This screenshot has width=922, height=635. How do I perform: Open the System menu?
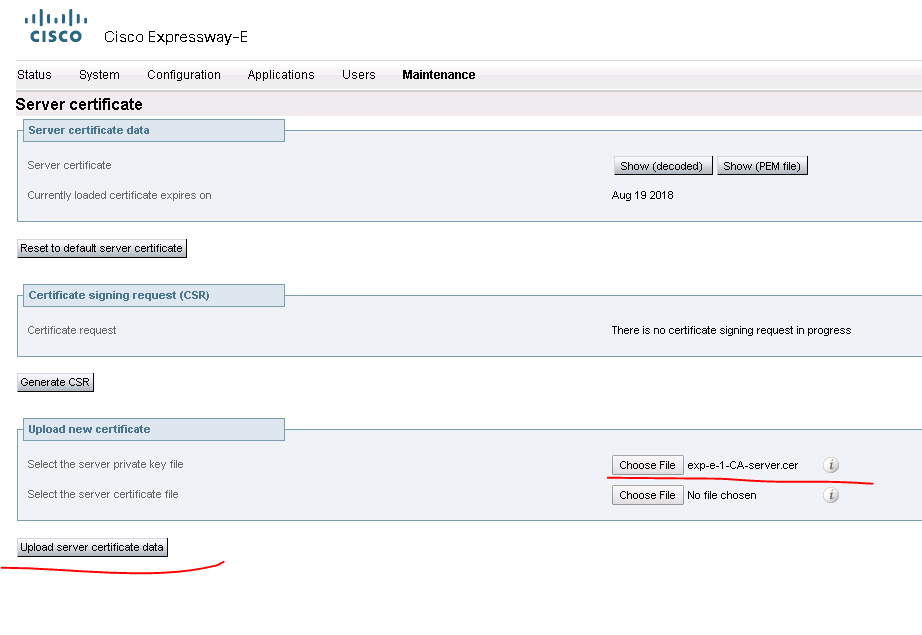[x=99, y=75]
